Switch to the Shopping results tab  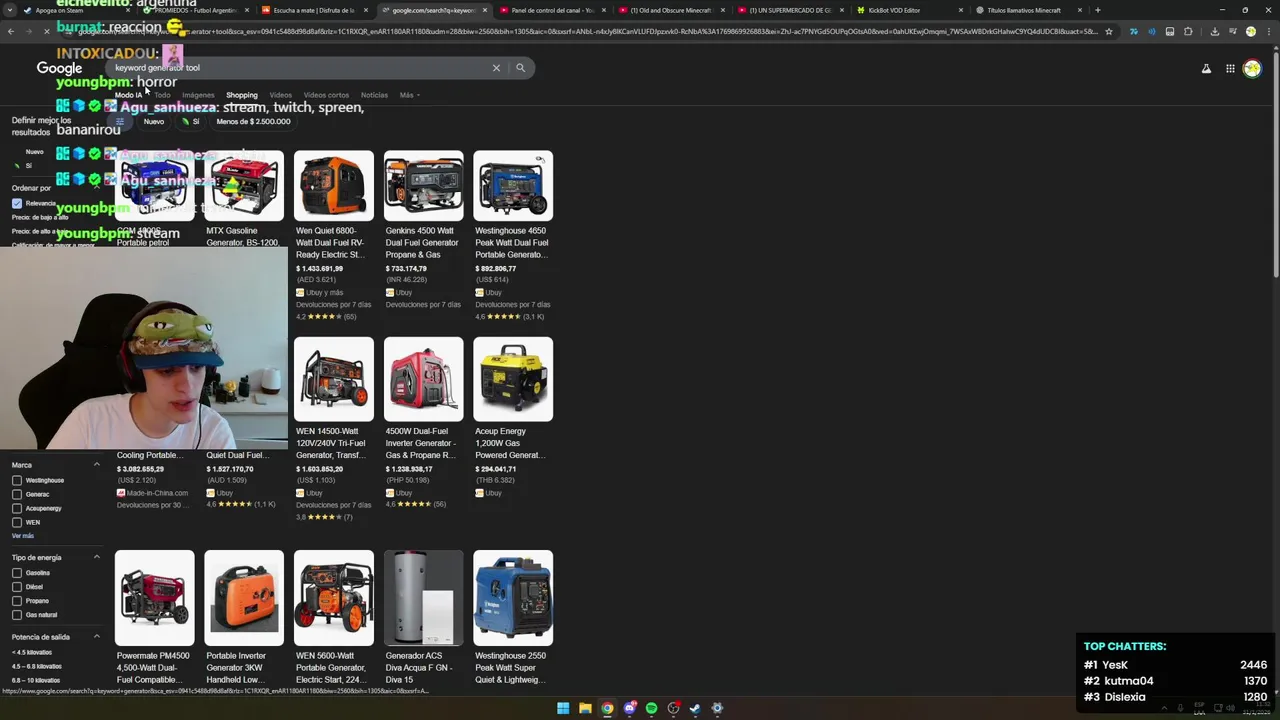(241, 95)
